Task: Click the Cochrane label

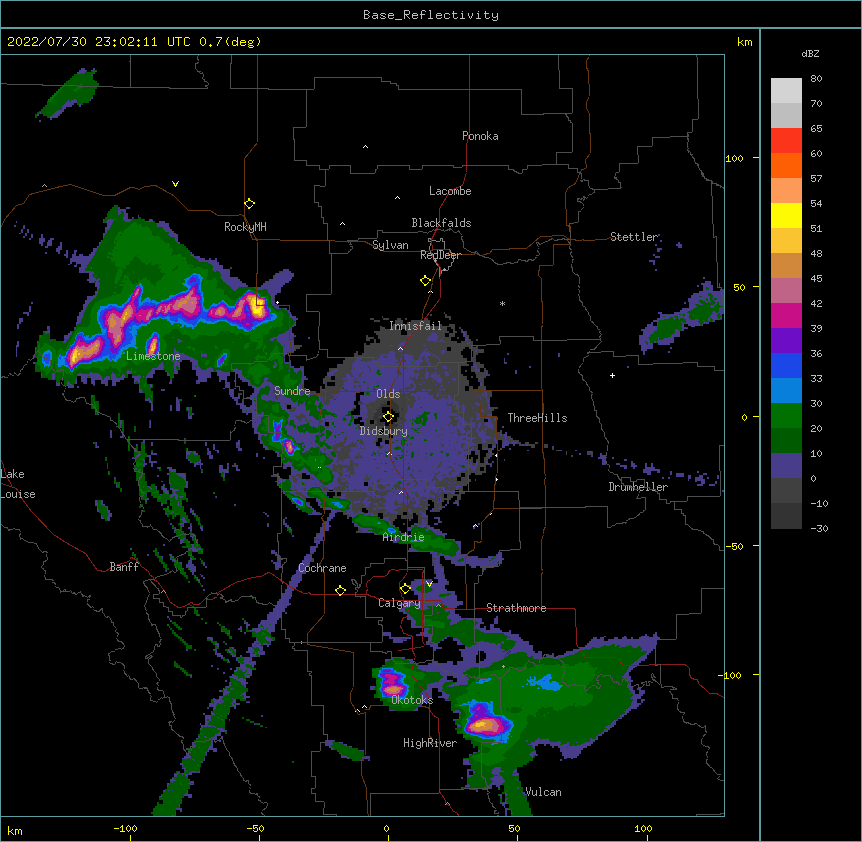Action: coord(322,568)
